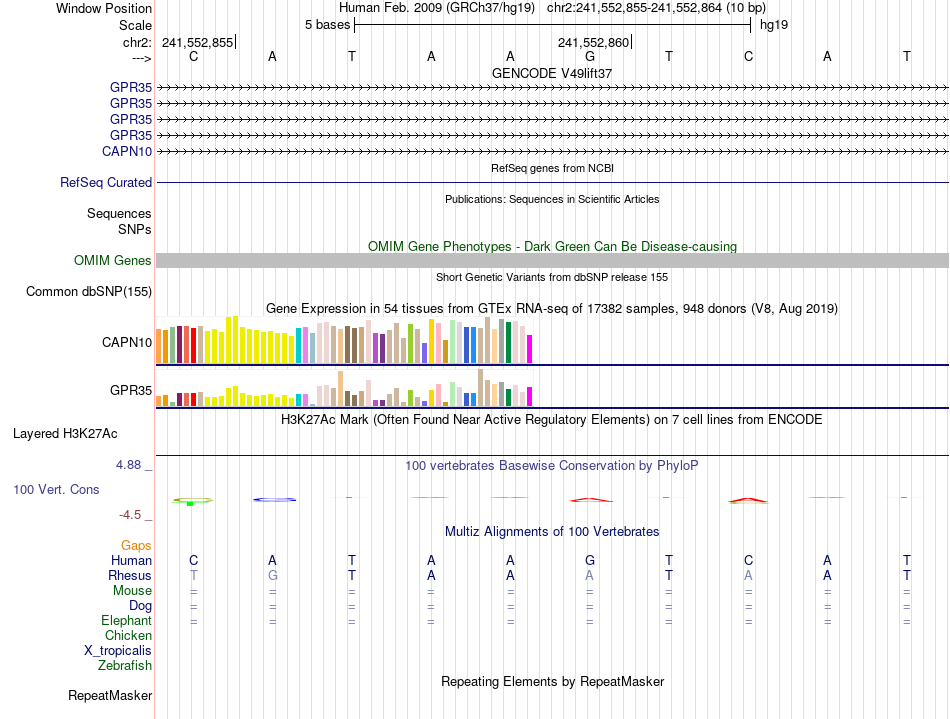Click the 241,552,860 coordinate marker
950x719 pixels.
click(594, 42)
